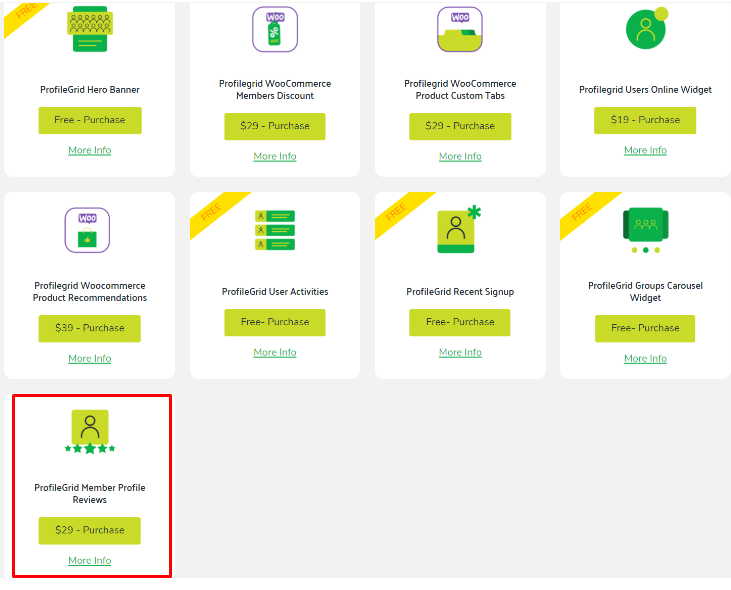Purchase Member Profile Reviews for $29

[x=90, y=530]
